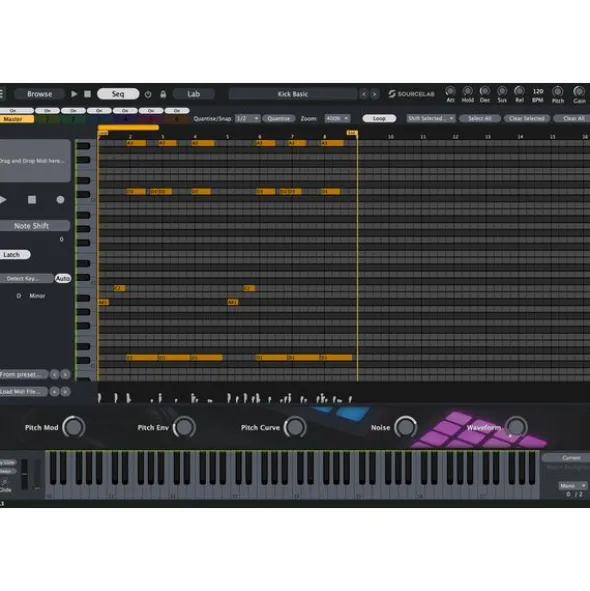Toggle the On switch above track 1
Screen dimensions: 590x591
[48, 110]
